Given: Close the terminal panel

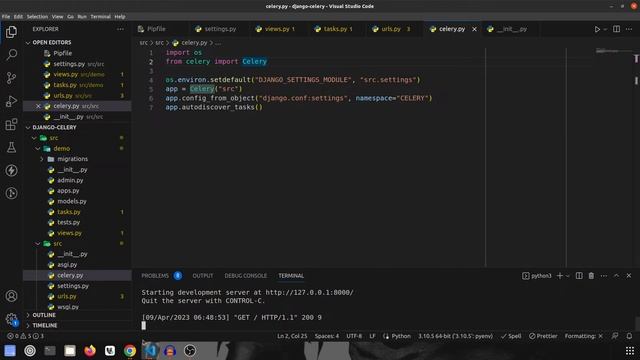Looking at the screenshot, I should click(629, 276).
